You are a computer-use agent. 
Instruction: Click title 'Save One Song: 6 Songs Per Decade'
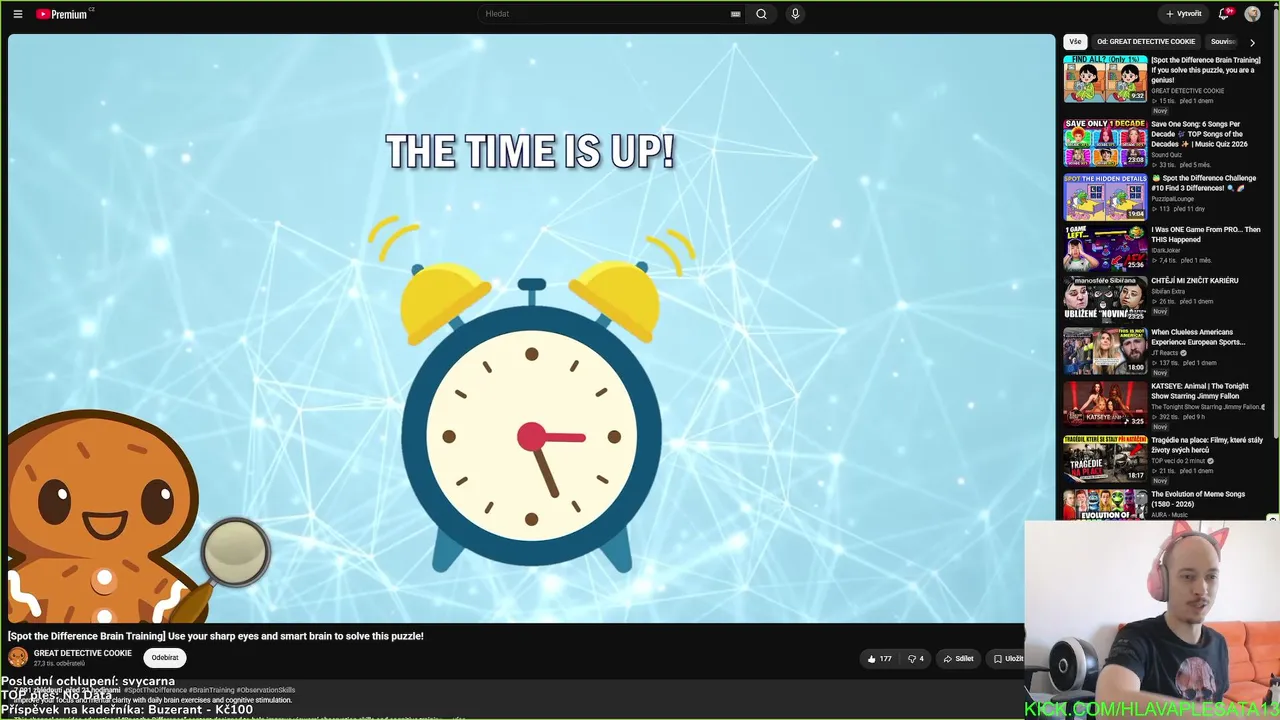1199,134
